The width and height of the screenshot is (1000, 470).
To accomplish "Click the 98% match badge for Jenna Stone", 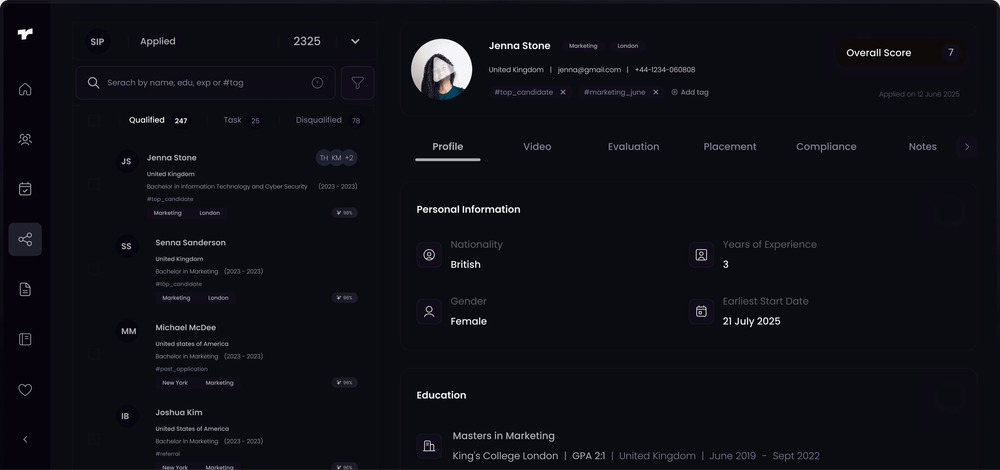I will 344,213.
